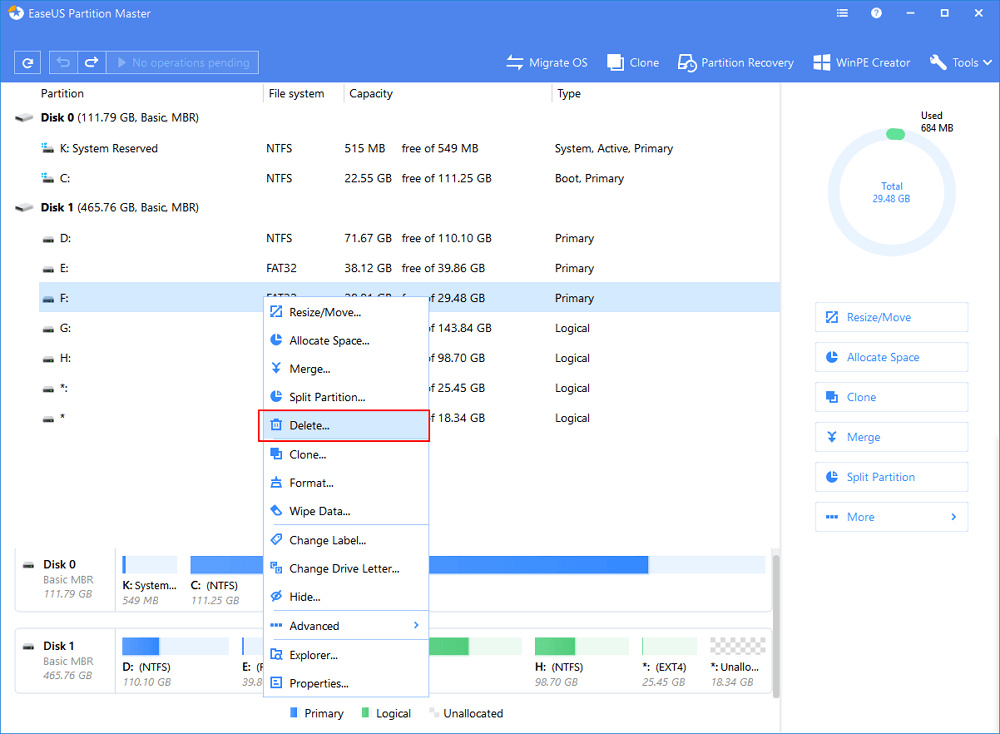Viewport: 1000px width, 734px height.
Task: Click Clone button in right panel
Action: 892,397
